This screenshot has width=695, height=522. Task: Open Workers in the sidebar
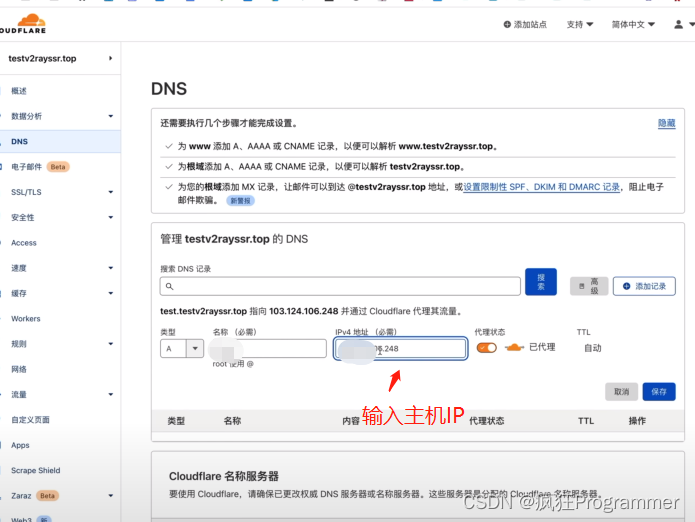(26, 319)
